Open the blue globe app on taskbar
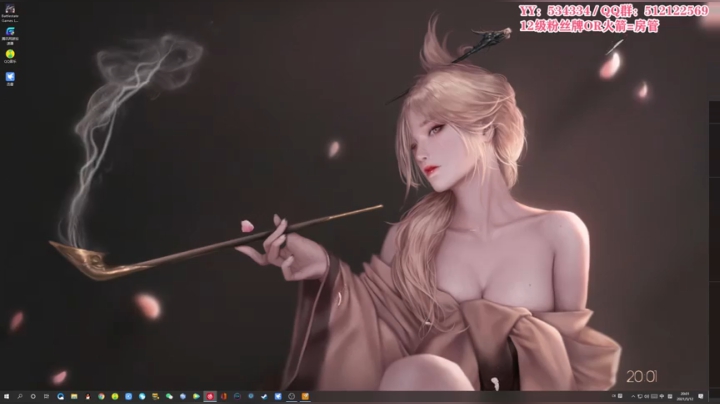The width and height of the screenshot is (720, 404). (x=142, y=396)
